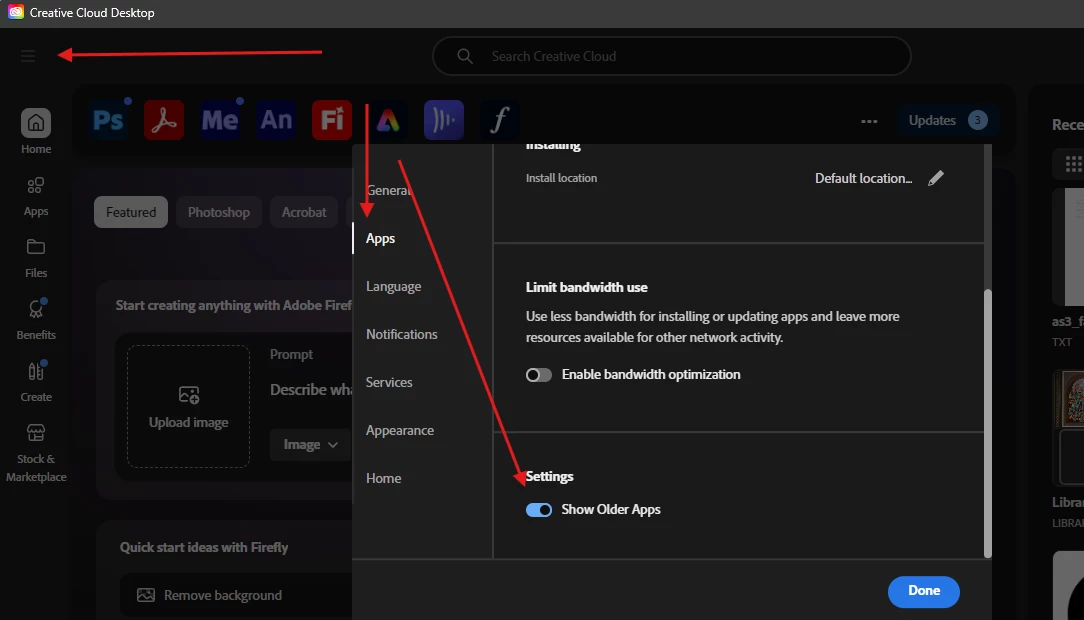Launch the red Fi app icon
The width and height of the screenshot is (1084, 620).
tap(332, 120)
